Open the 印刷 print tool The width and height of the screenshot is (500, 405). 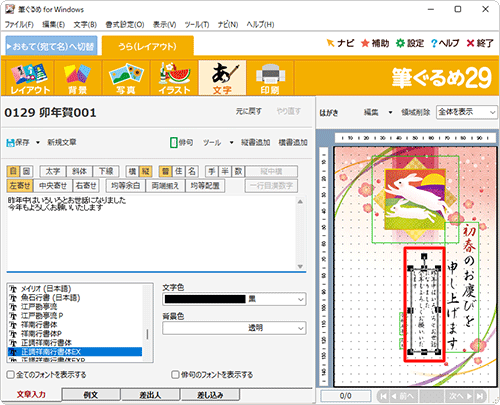click(270, 78)
